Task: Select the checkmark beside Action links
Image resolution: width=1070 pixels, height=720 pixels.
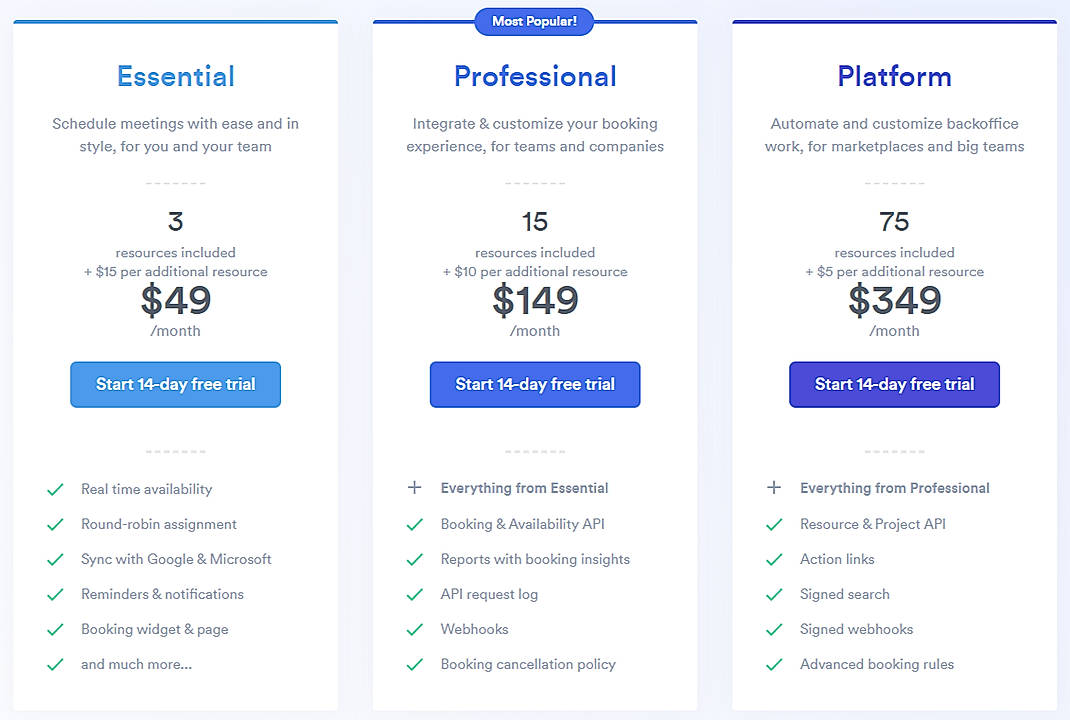Action: 775,559
